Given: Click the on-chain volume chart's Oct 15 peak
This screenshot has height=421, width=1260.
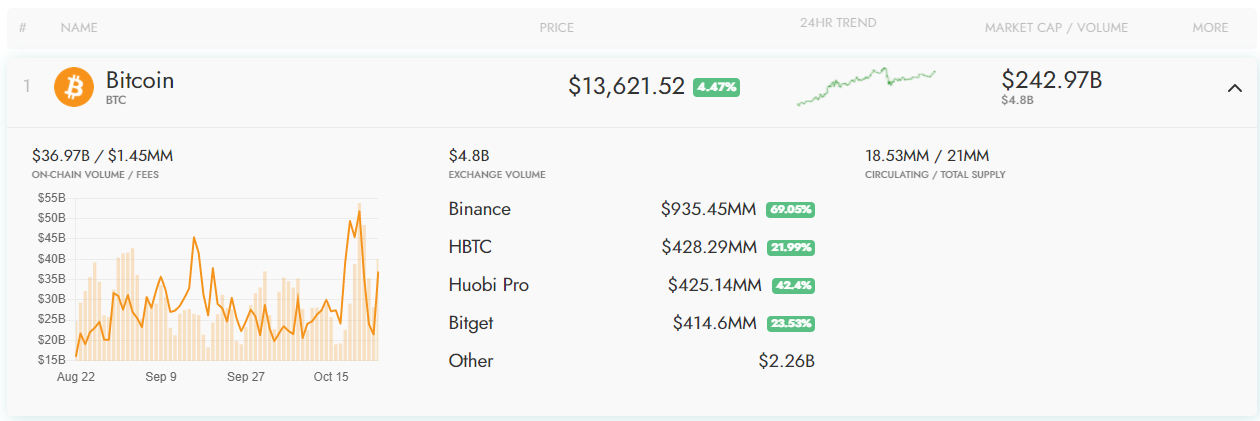Looking at the screenshot, I should [x=359, y=211].
